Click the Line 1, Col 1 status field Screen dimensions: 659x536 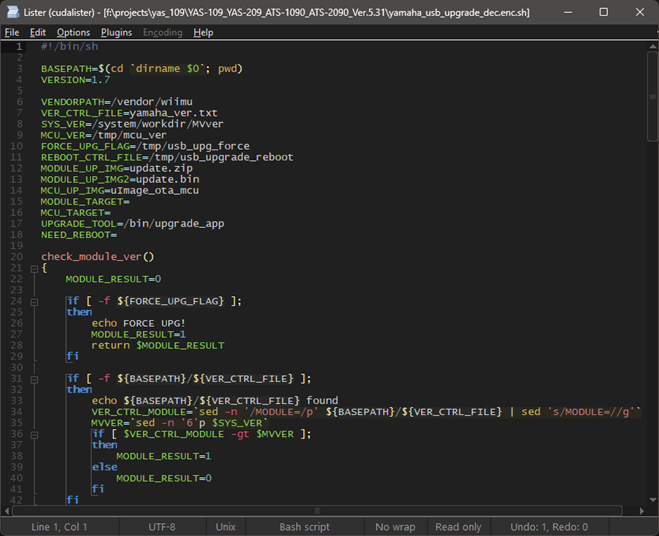(60, 527)
